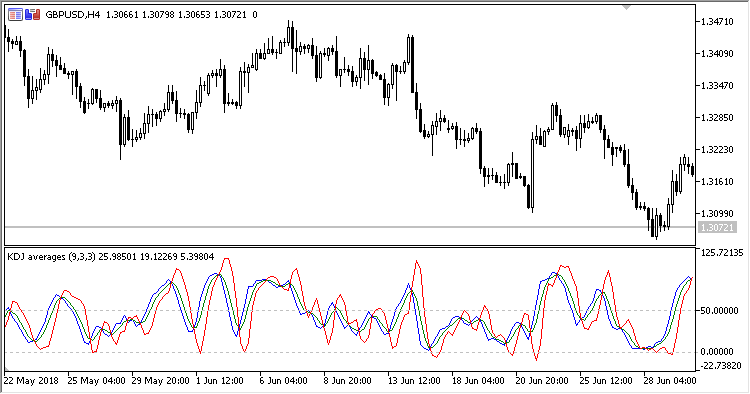This screenshot has width=750, height=394.
Task: Click the 28 Jun 04:00 time label
Action: point(670,381)
